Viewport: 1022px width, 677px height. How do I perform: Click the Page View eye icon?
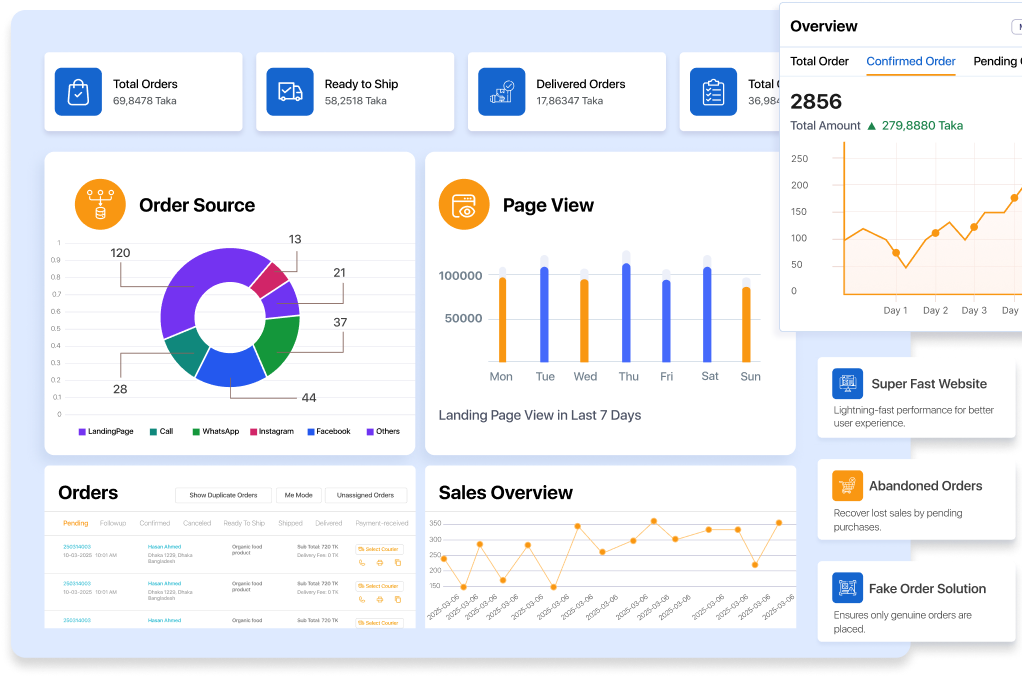tap(464, 204)
